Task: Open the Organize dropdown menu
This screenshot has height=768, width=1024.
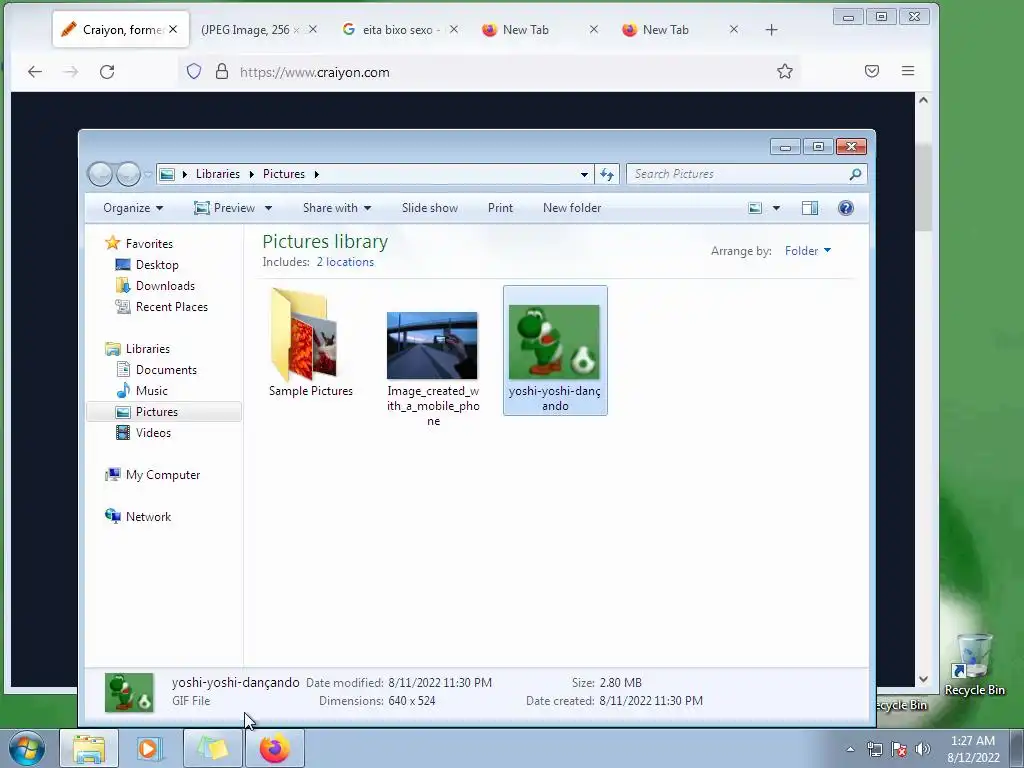Action: click(x=133, y=208)
